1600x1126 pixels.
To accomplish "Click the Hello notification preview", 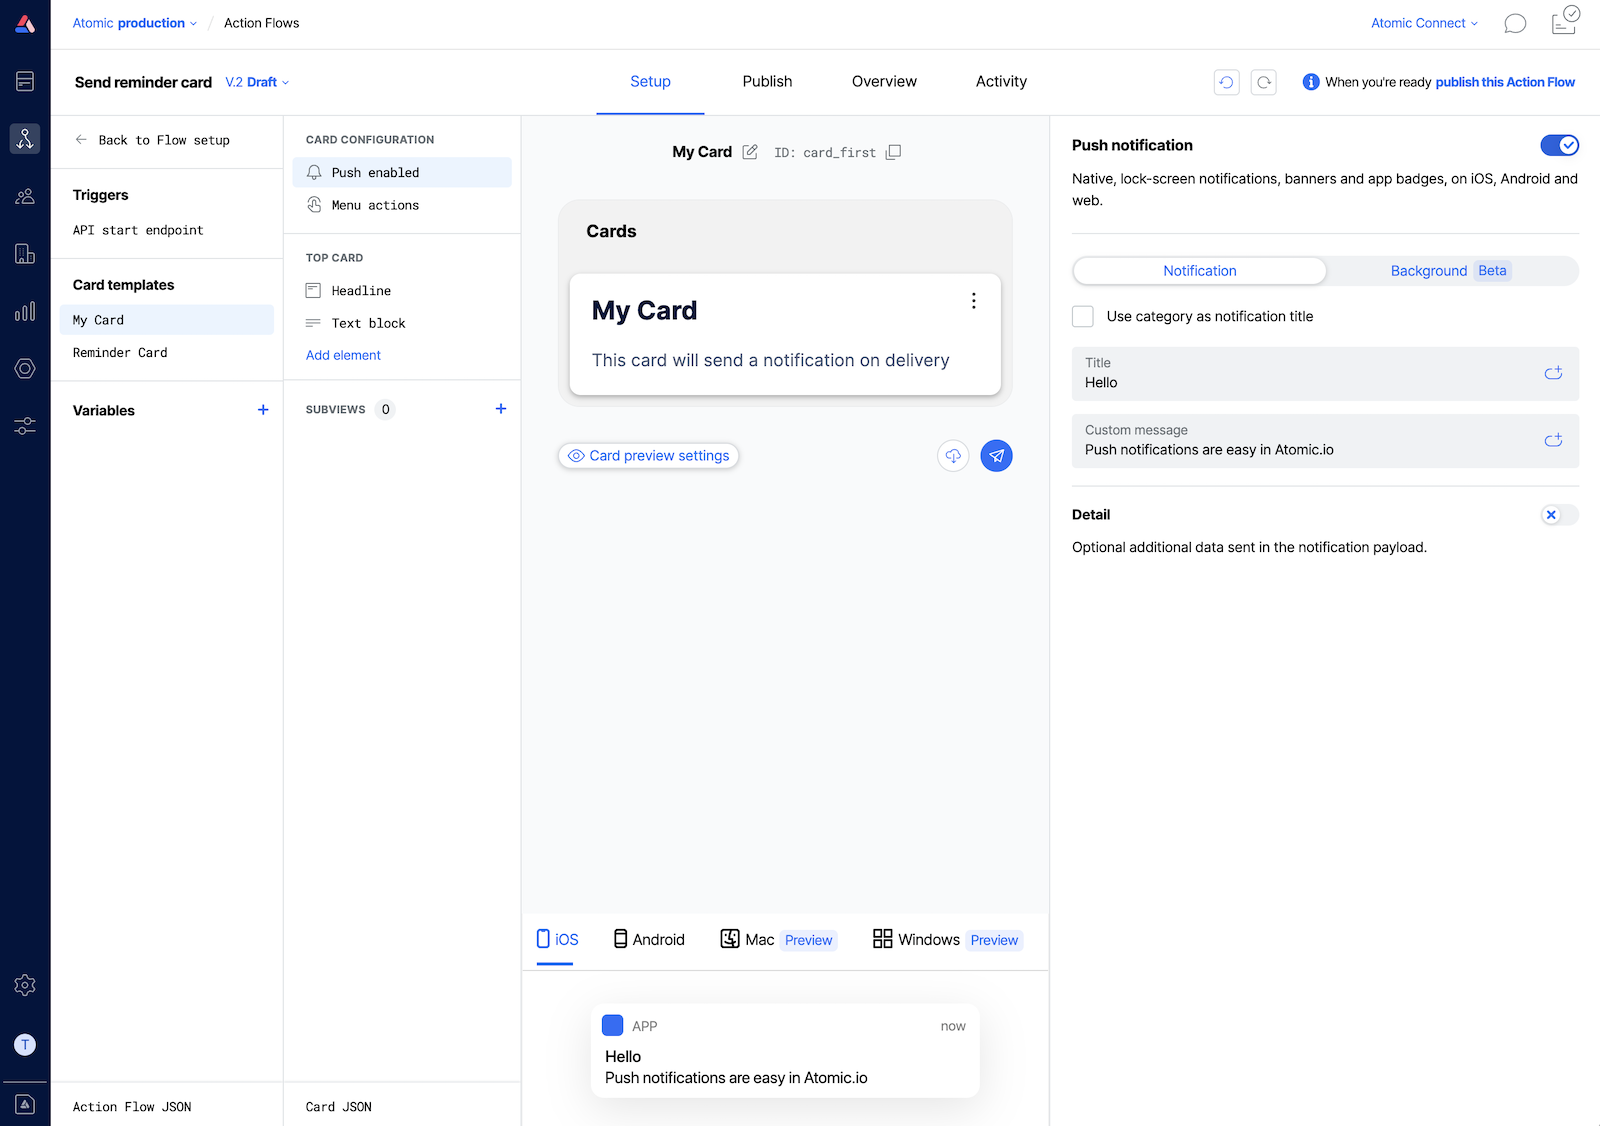I will click(785, 1051).
